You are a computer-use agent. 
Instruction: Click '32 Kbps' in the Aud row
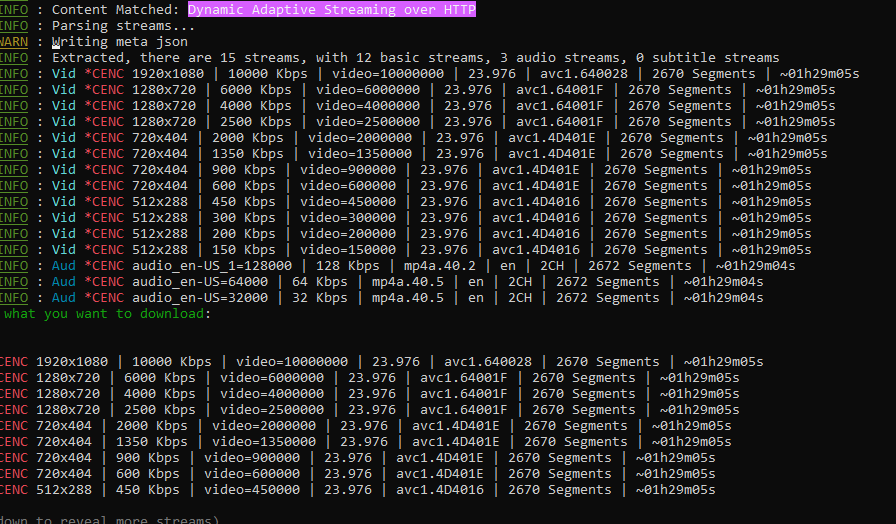click(319, 298)
